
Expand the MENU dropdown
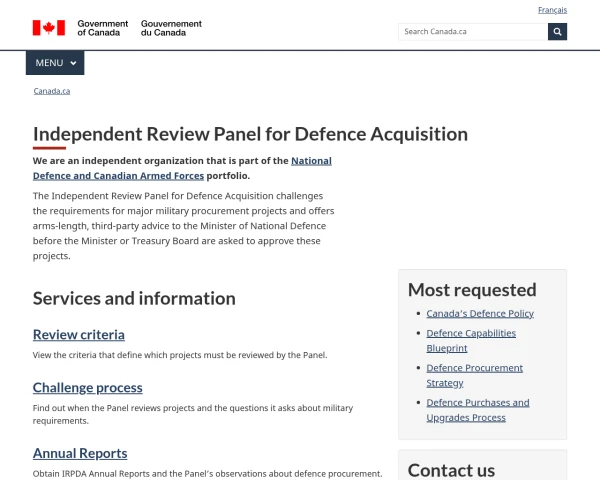point(55,63)
